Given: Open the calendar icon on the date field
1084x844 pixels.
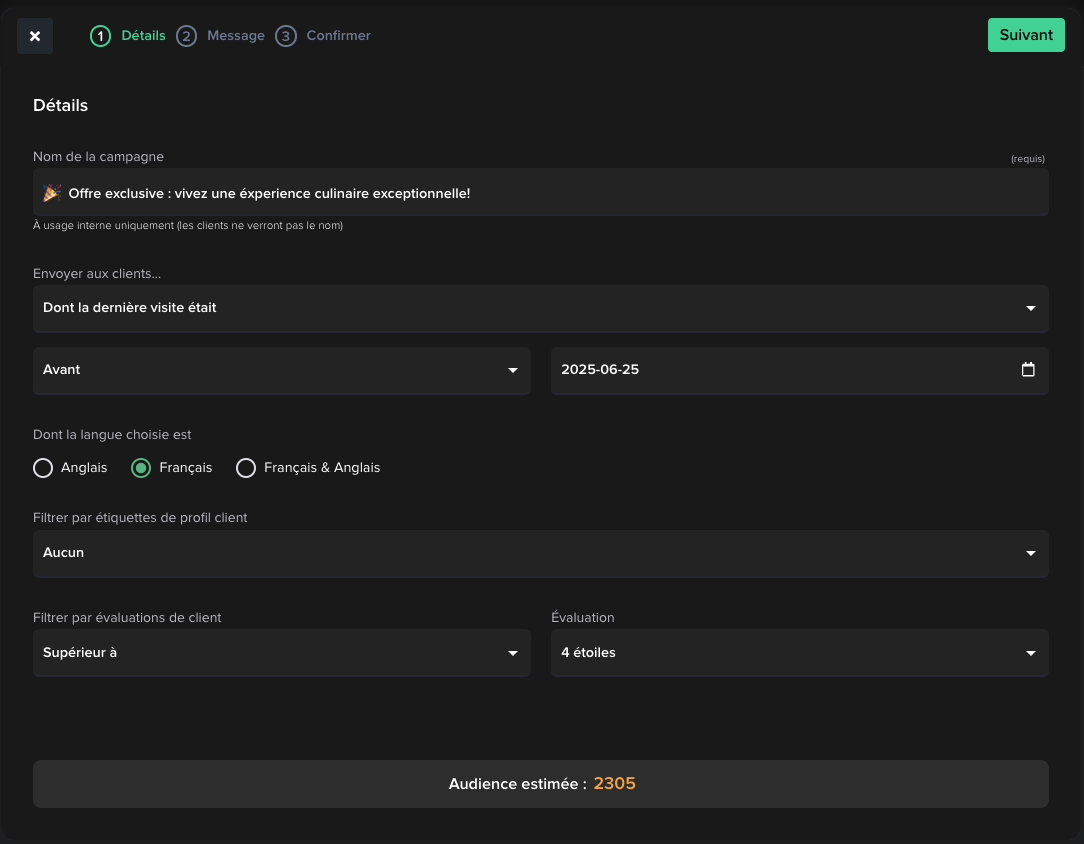Looking at the screenshot, I should coord(1028,369).
